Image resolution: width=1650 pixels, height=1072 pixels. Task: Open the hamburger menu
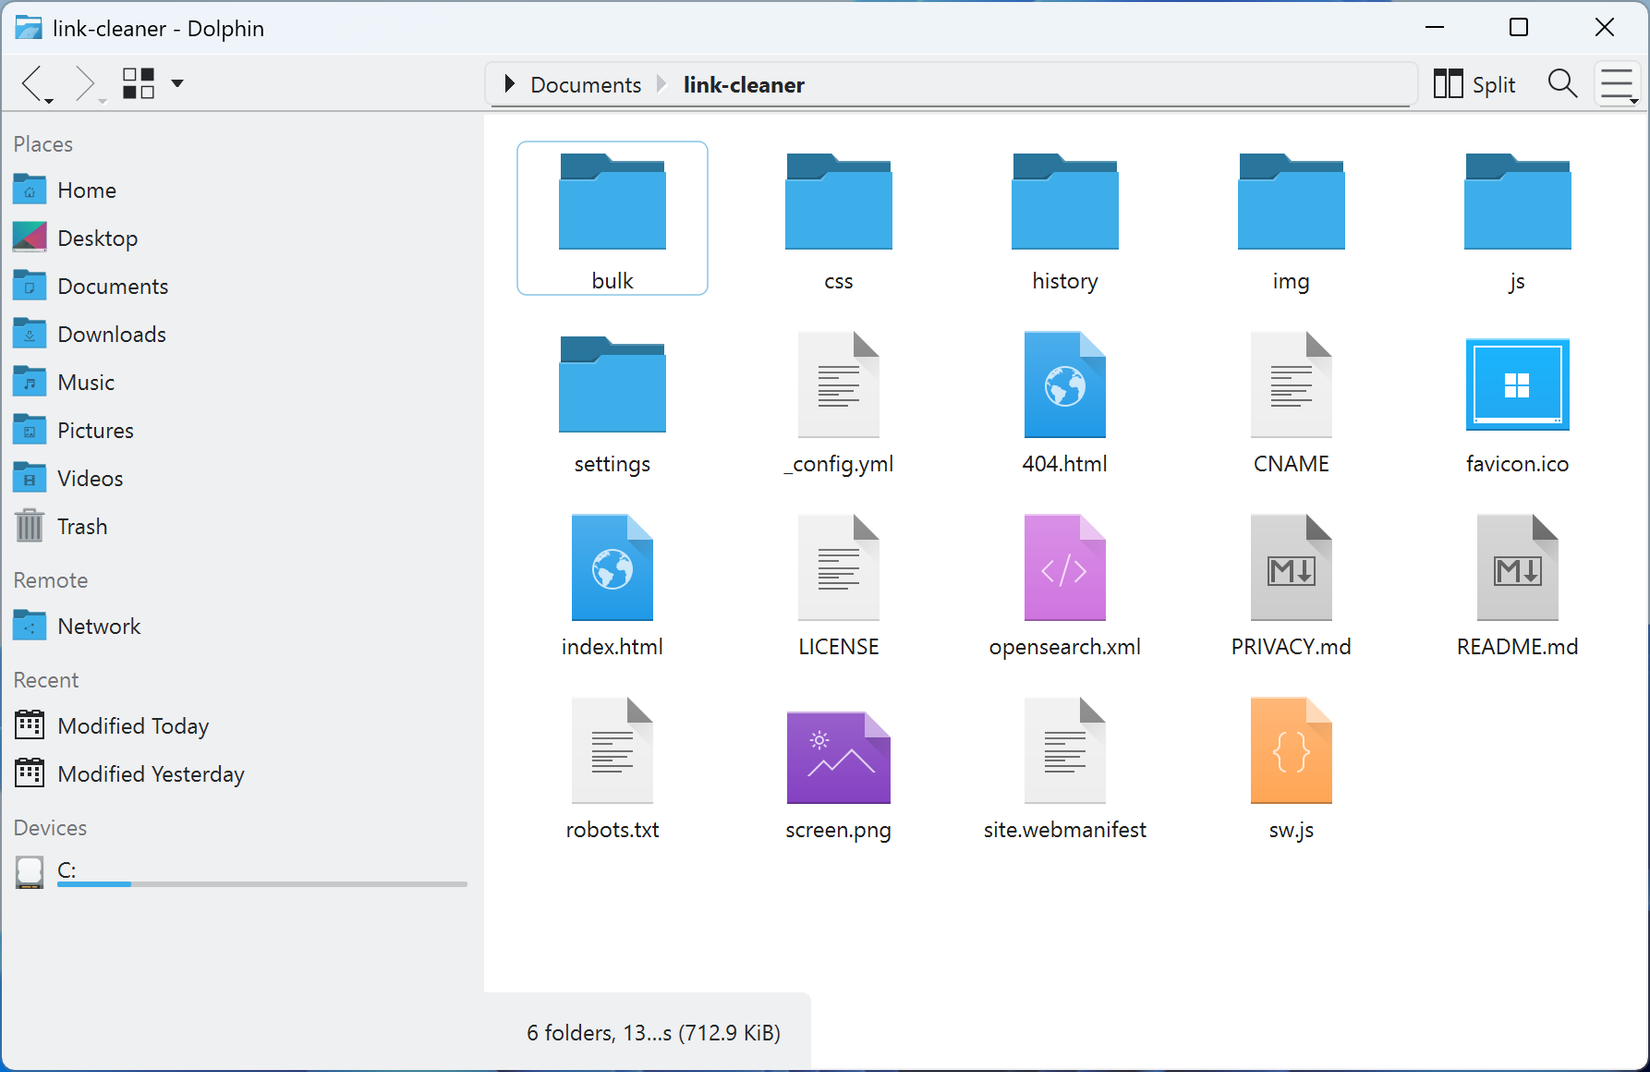pos(1617,84)
